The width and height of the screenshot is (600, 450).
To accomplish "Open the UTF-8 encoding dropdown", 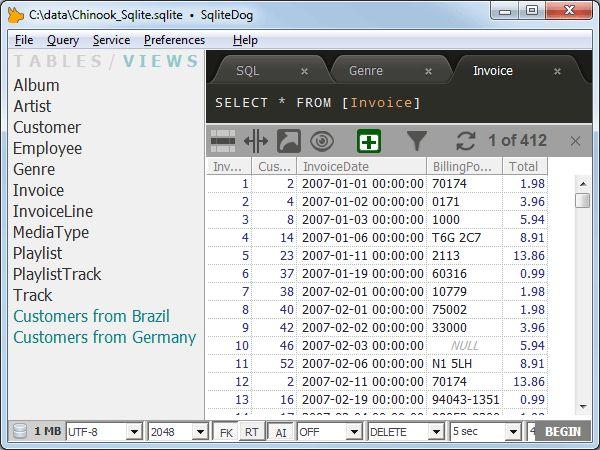I will [104, 432].
